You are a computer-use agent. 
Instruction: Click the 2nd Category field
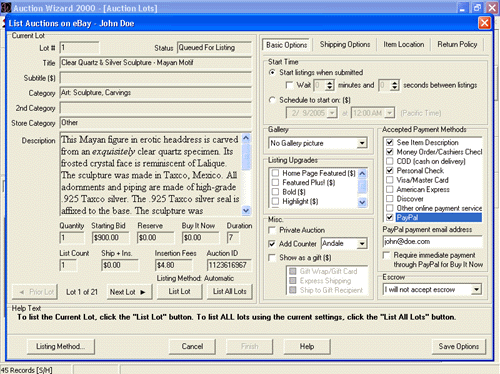(156, 108)
